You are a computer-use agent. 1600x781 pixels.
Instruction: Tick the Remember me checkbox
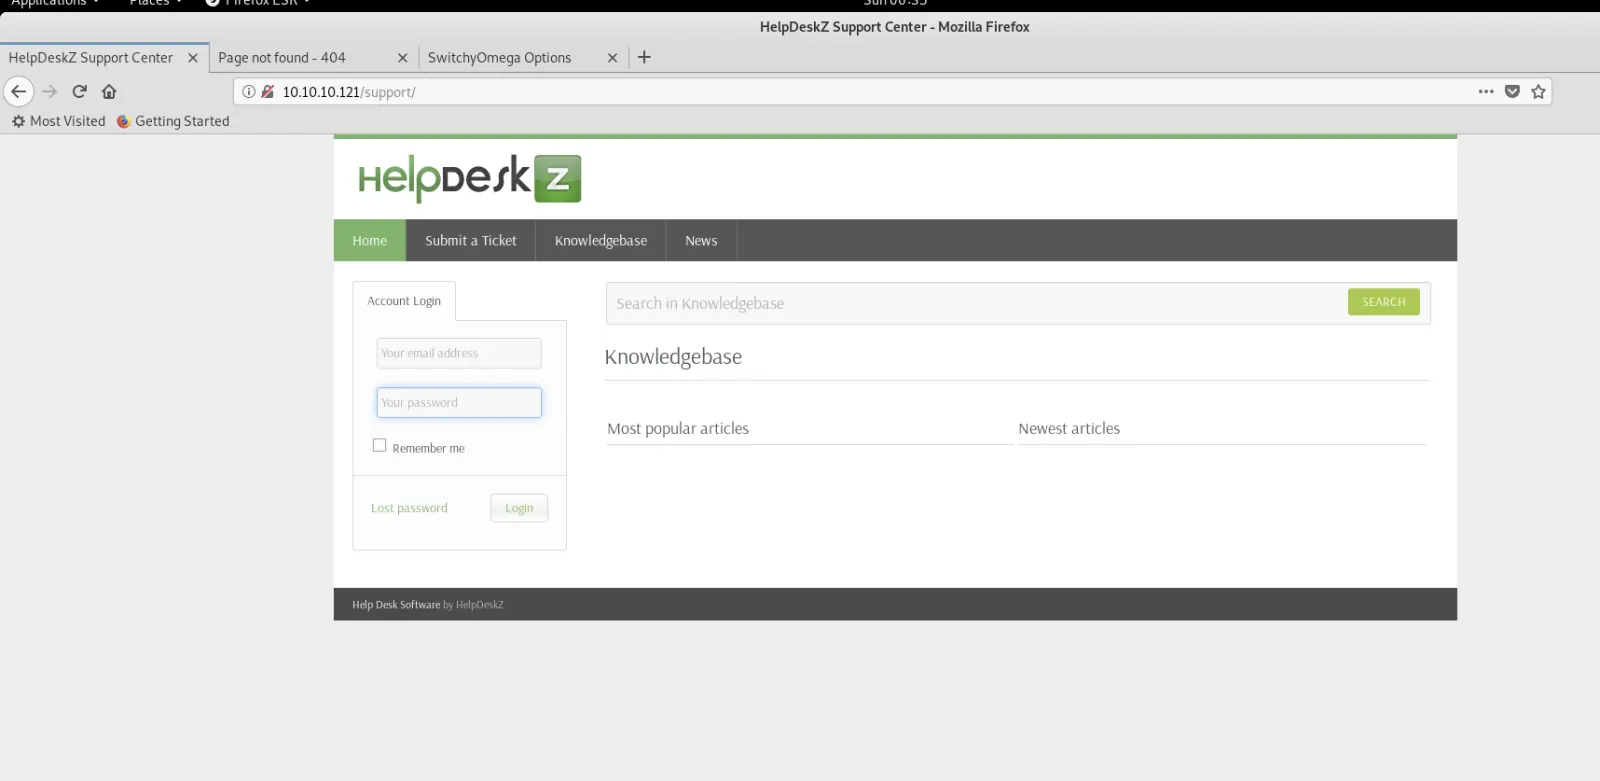[379, 445]
